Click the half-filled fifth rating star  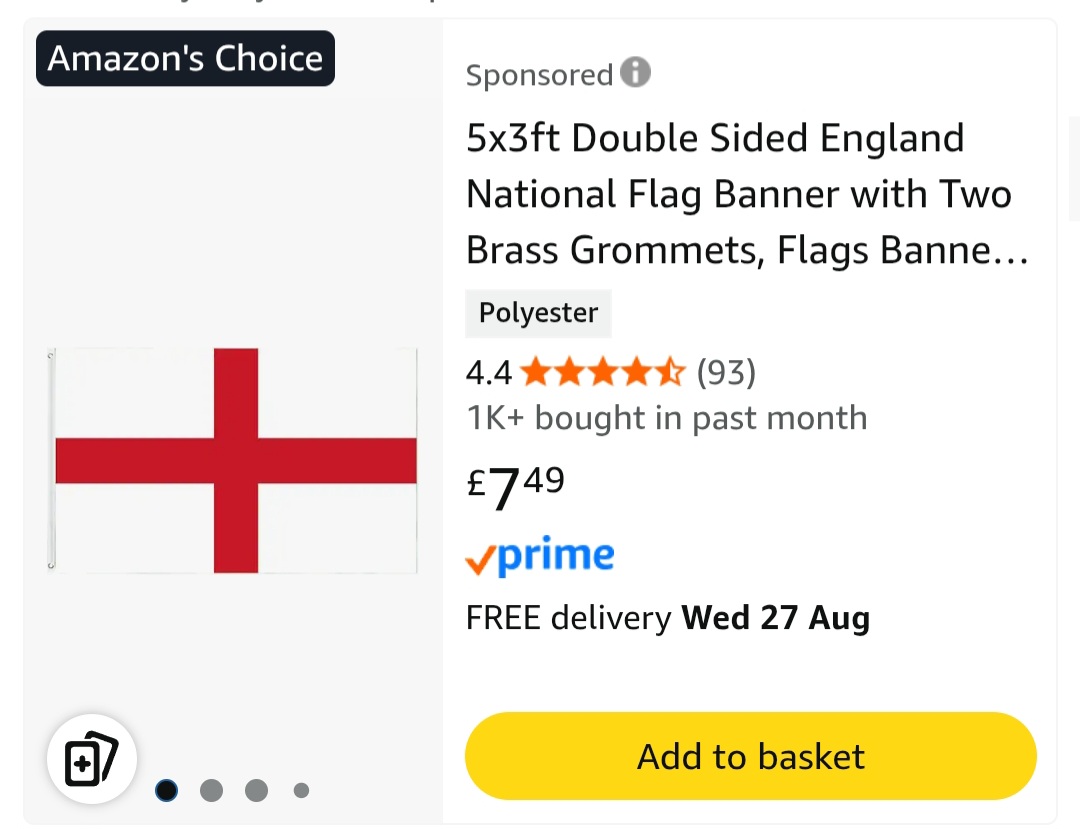671,372
